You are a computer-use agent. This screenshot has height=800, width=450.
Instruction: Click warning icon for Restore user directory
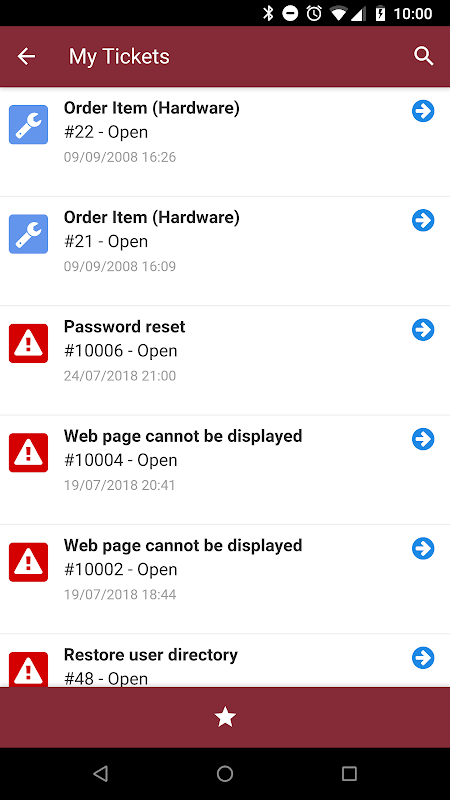tap(29, 669)
